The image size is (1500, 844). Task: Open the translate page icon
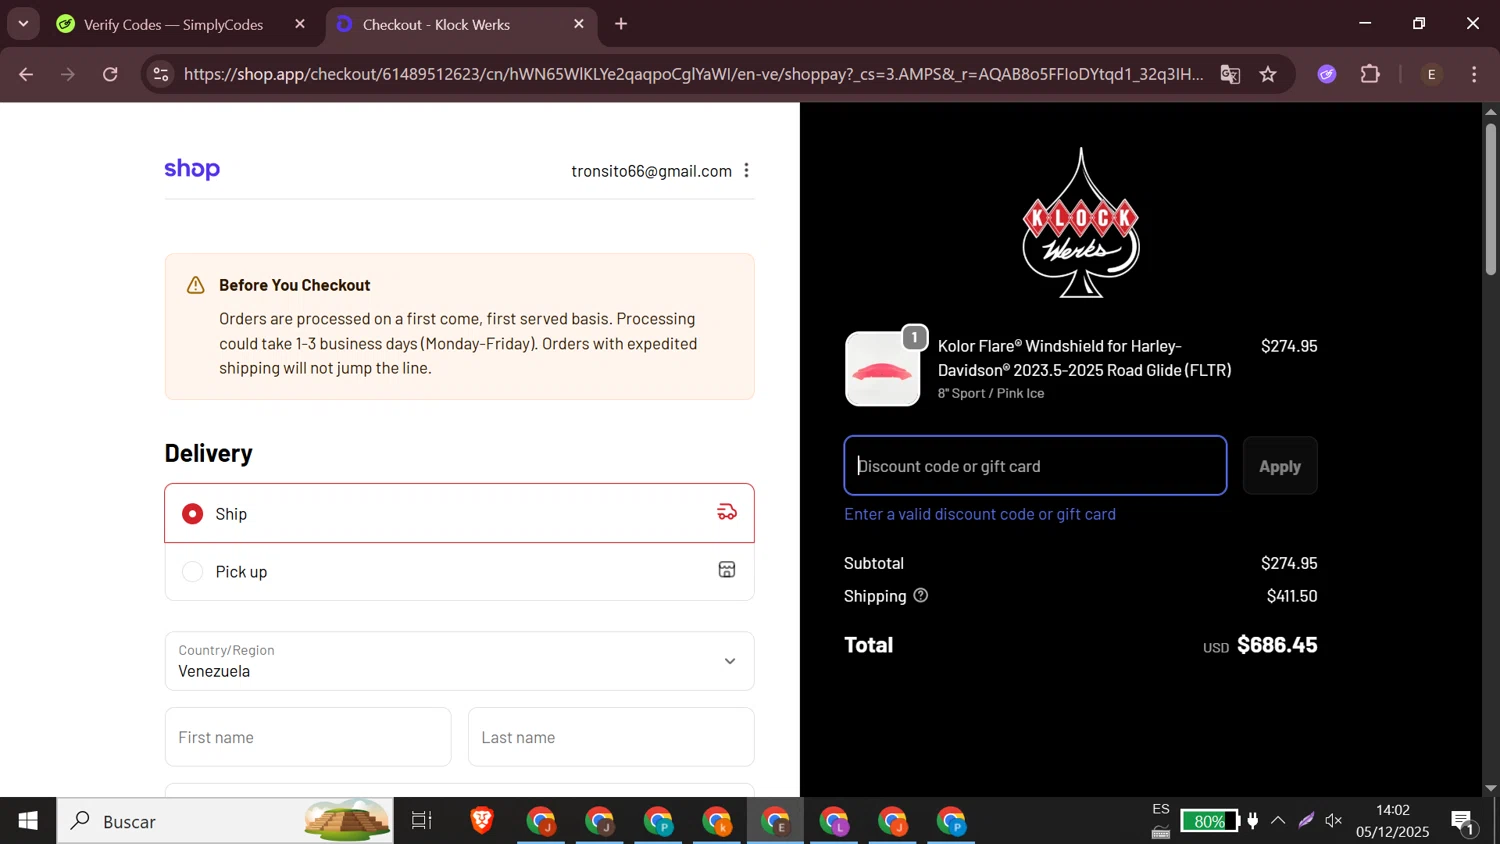pos(1230,74)
